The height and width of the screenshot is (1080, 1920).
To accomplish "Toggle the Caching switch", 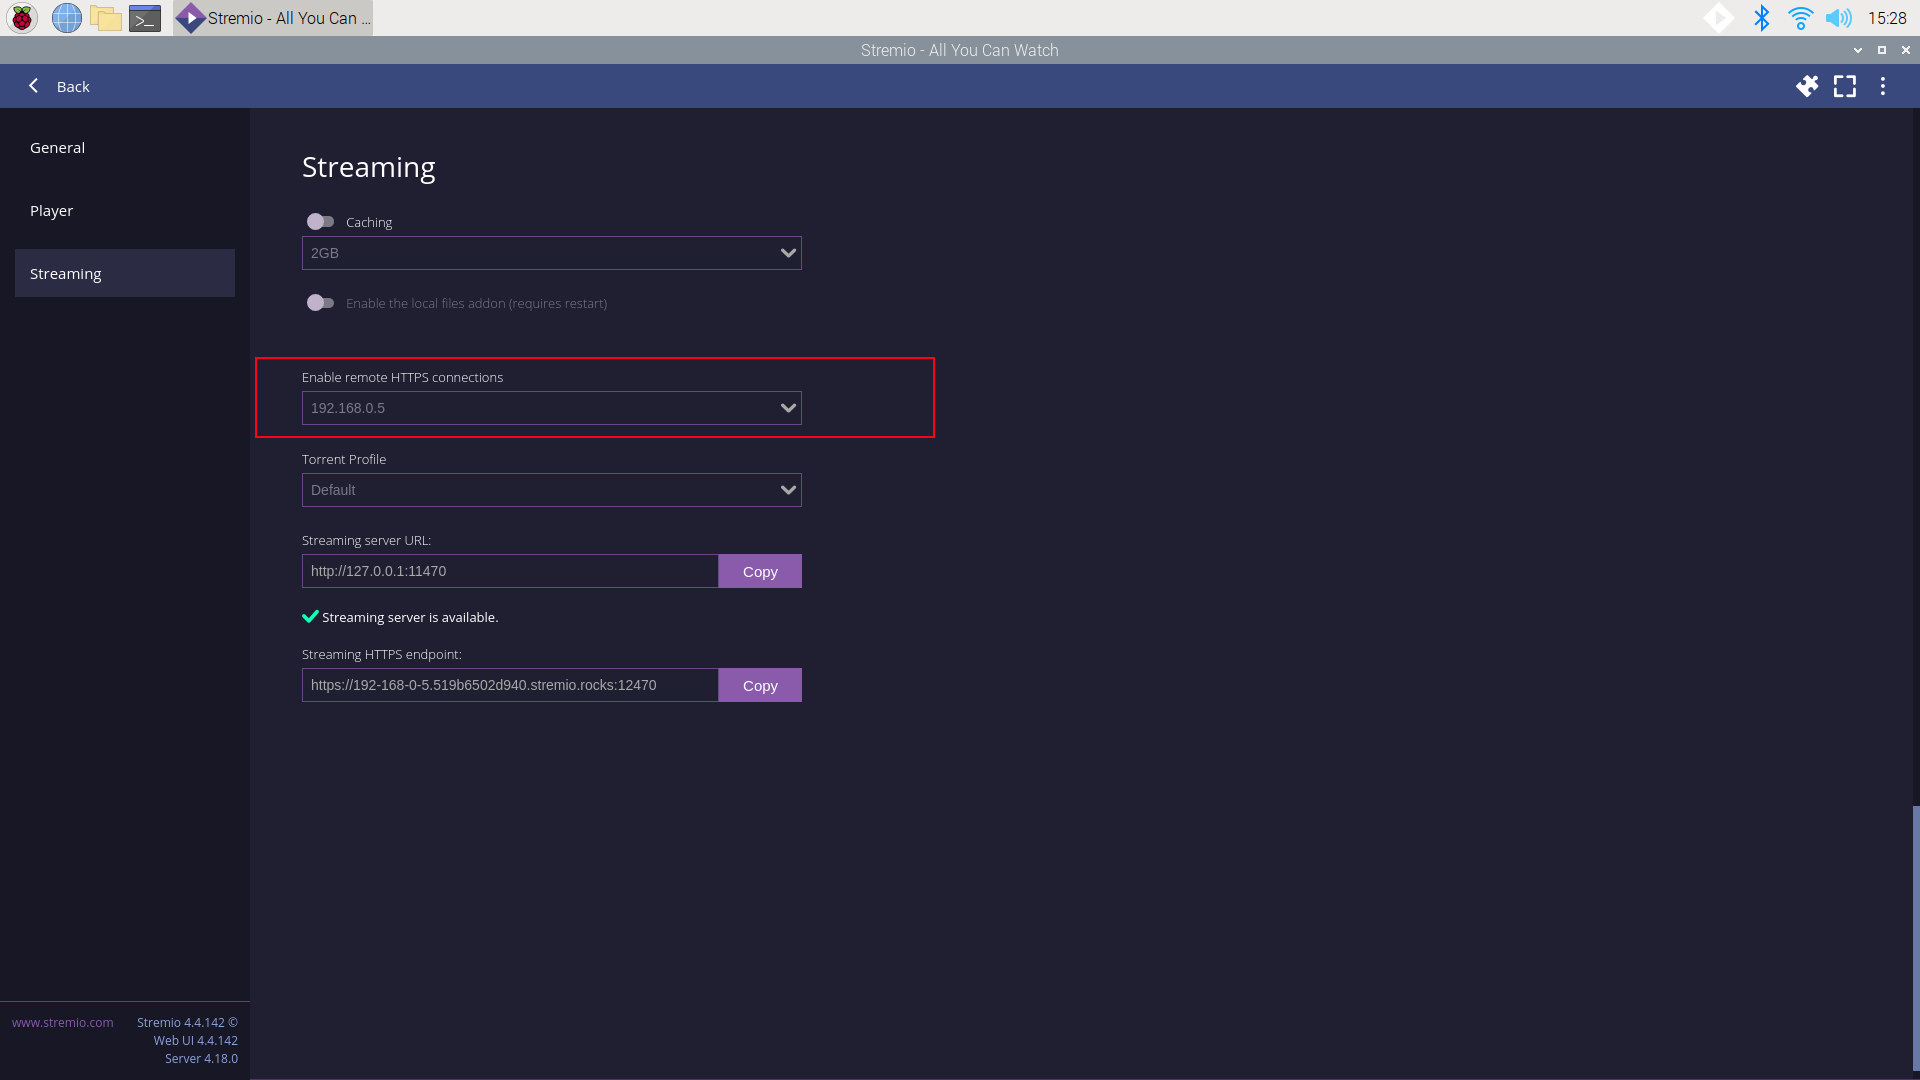I will point(320,221).
